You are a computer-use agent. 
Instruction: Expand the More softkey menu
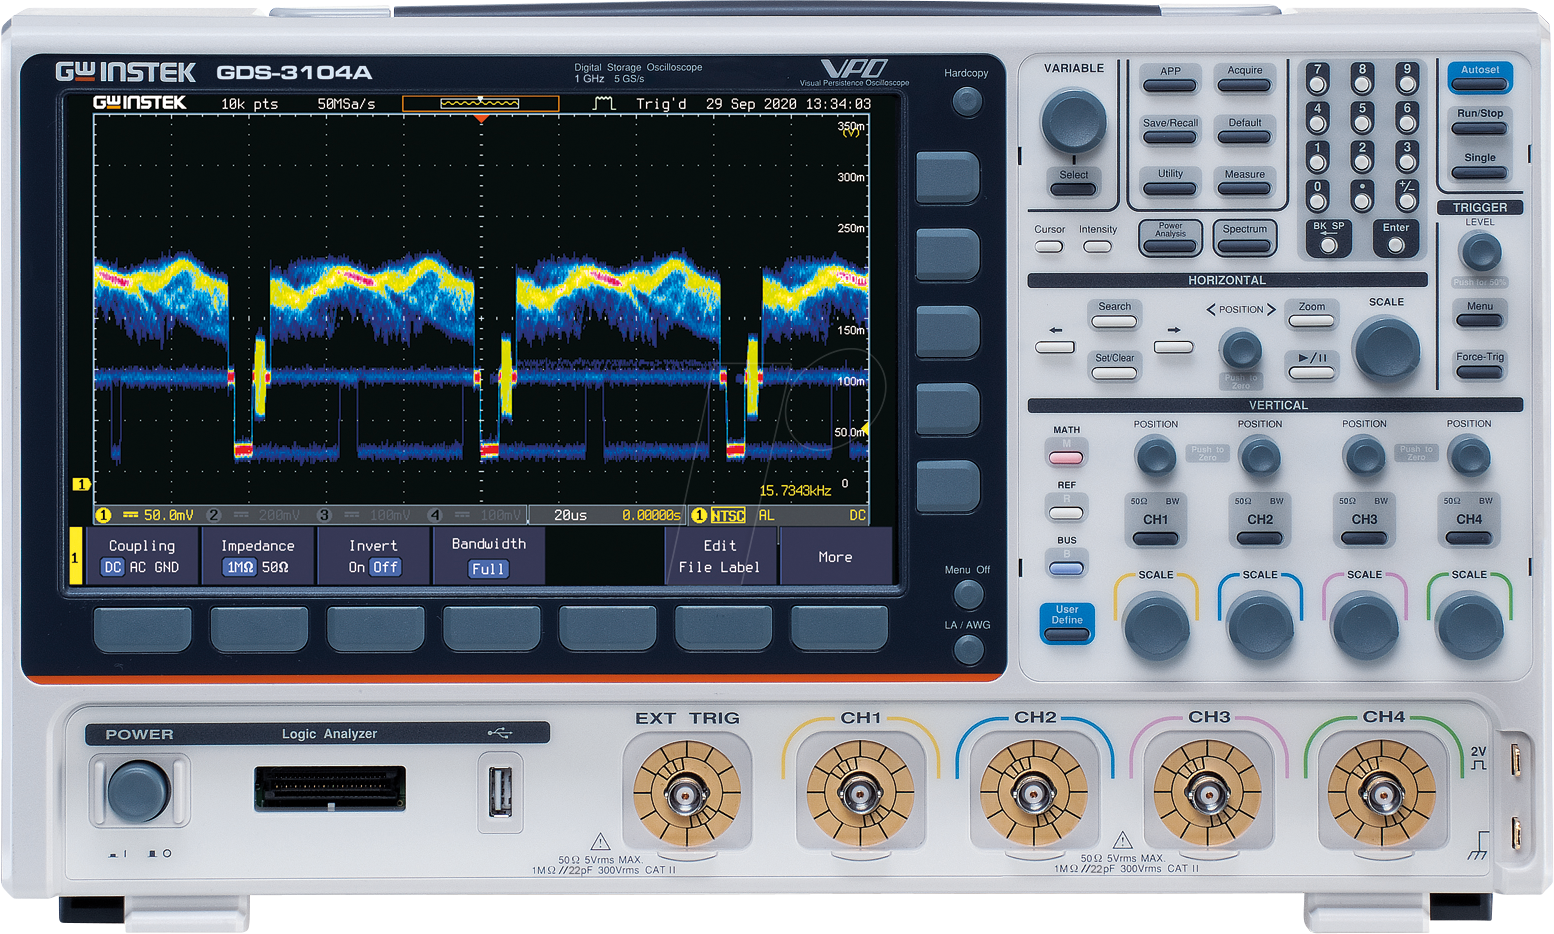[x=835, y=556]
